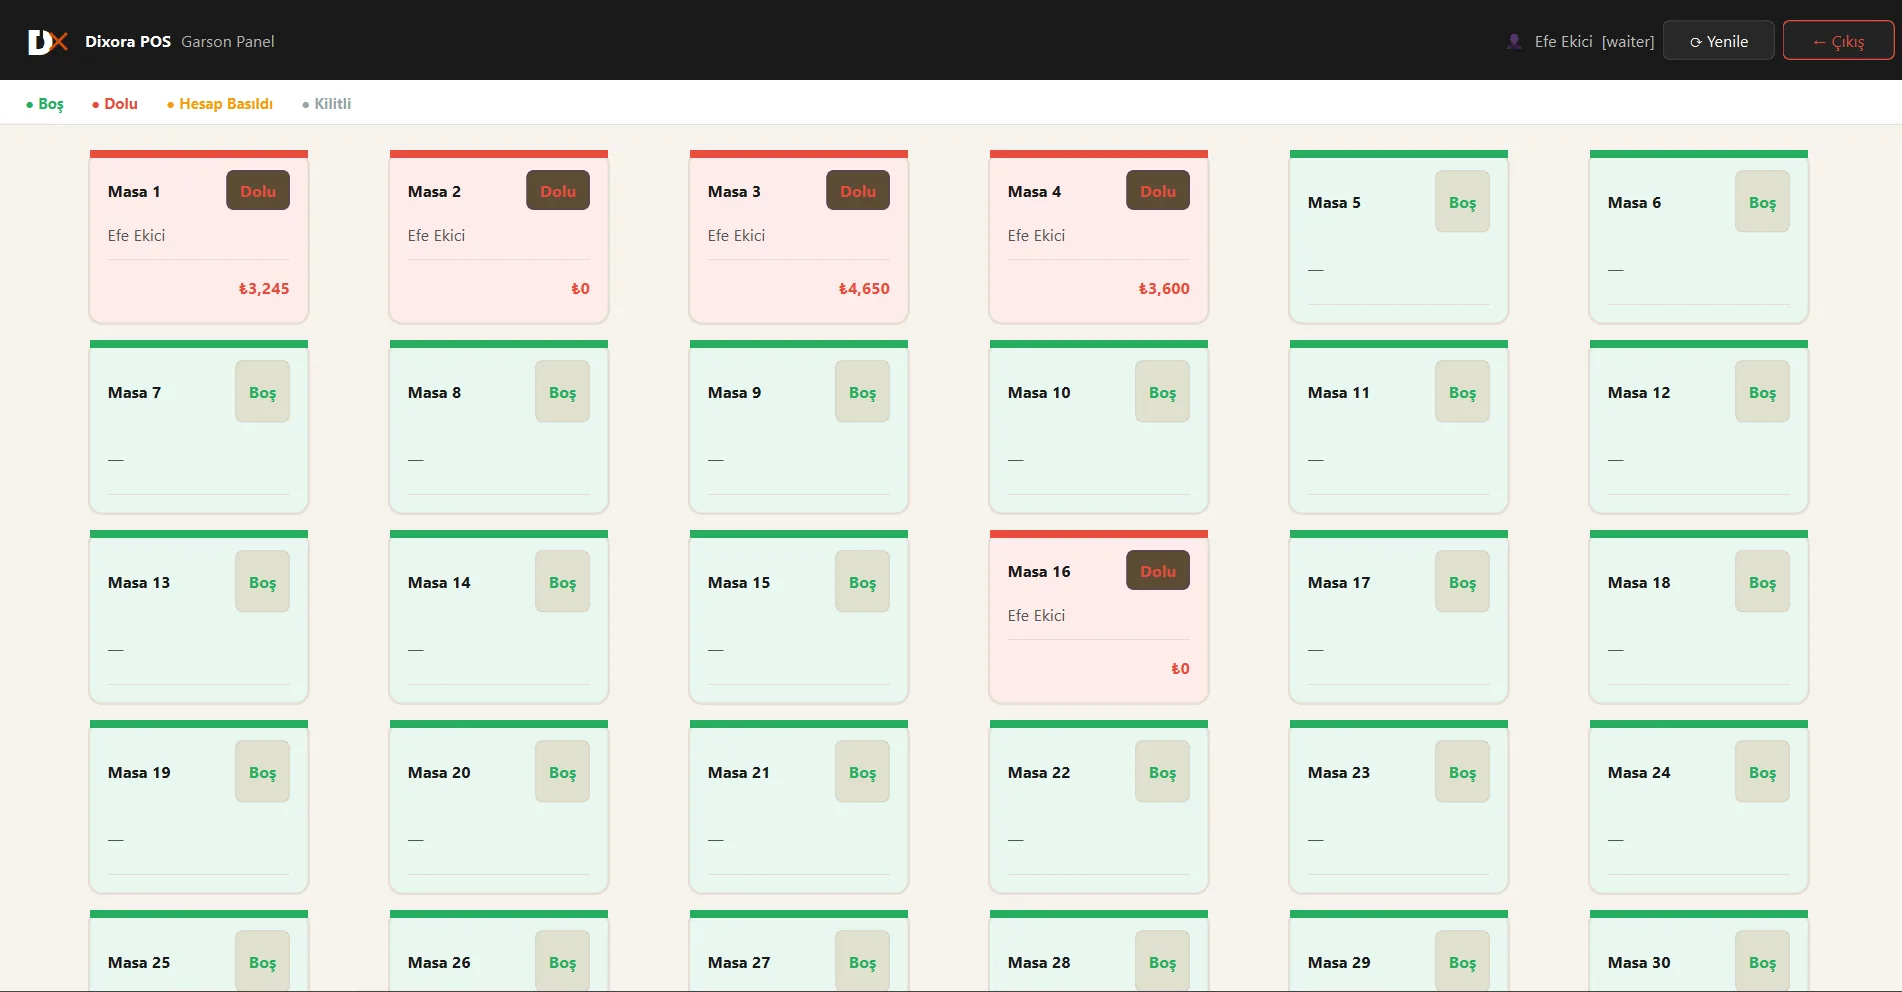Open the Masa 18 table card
The image size is (1902, 992).
(x=1699, y=617)
